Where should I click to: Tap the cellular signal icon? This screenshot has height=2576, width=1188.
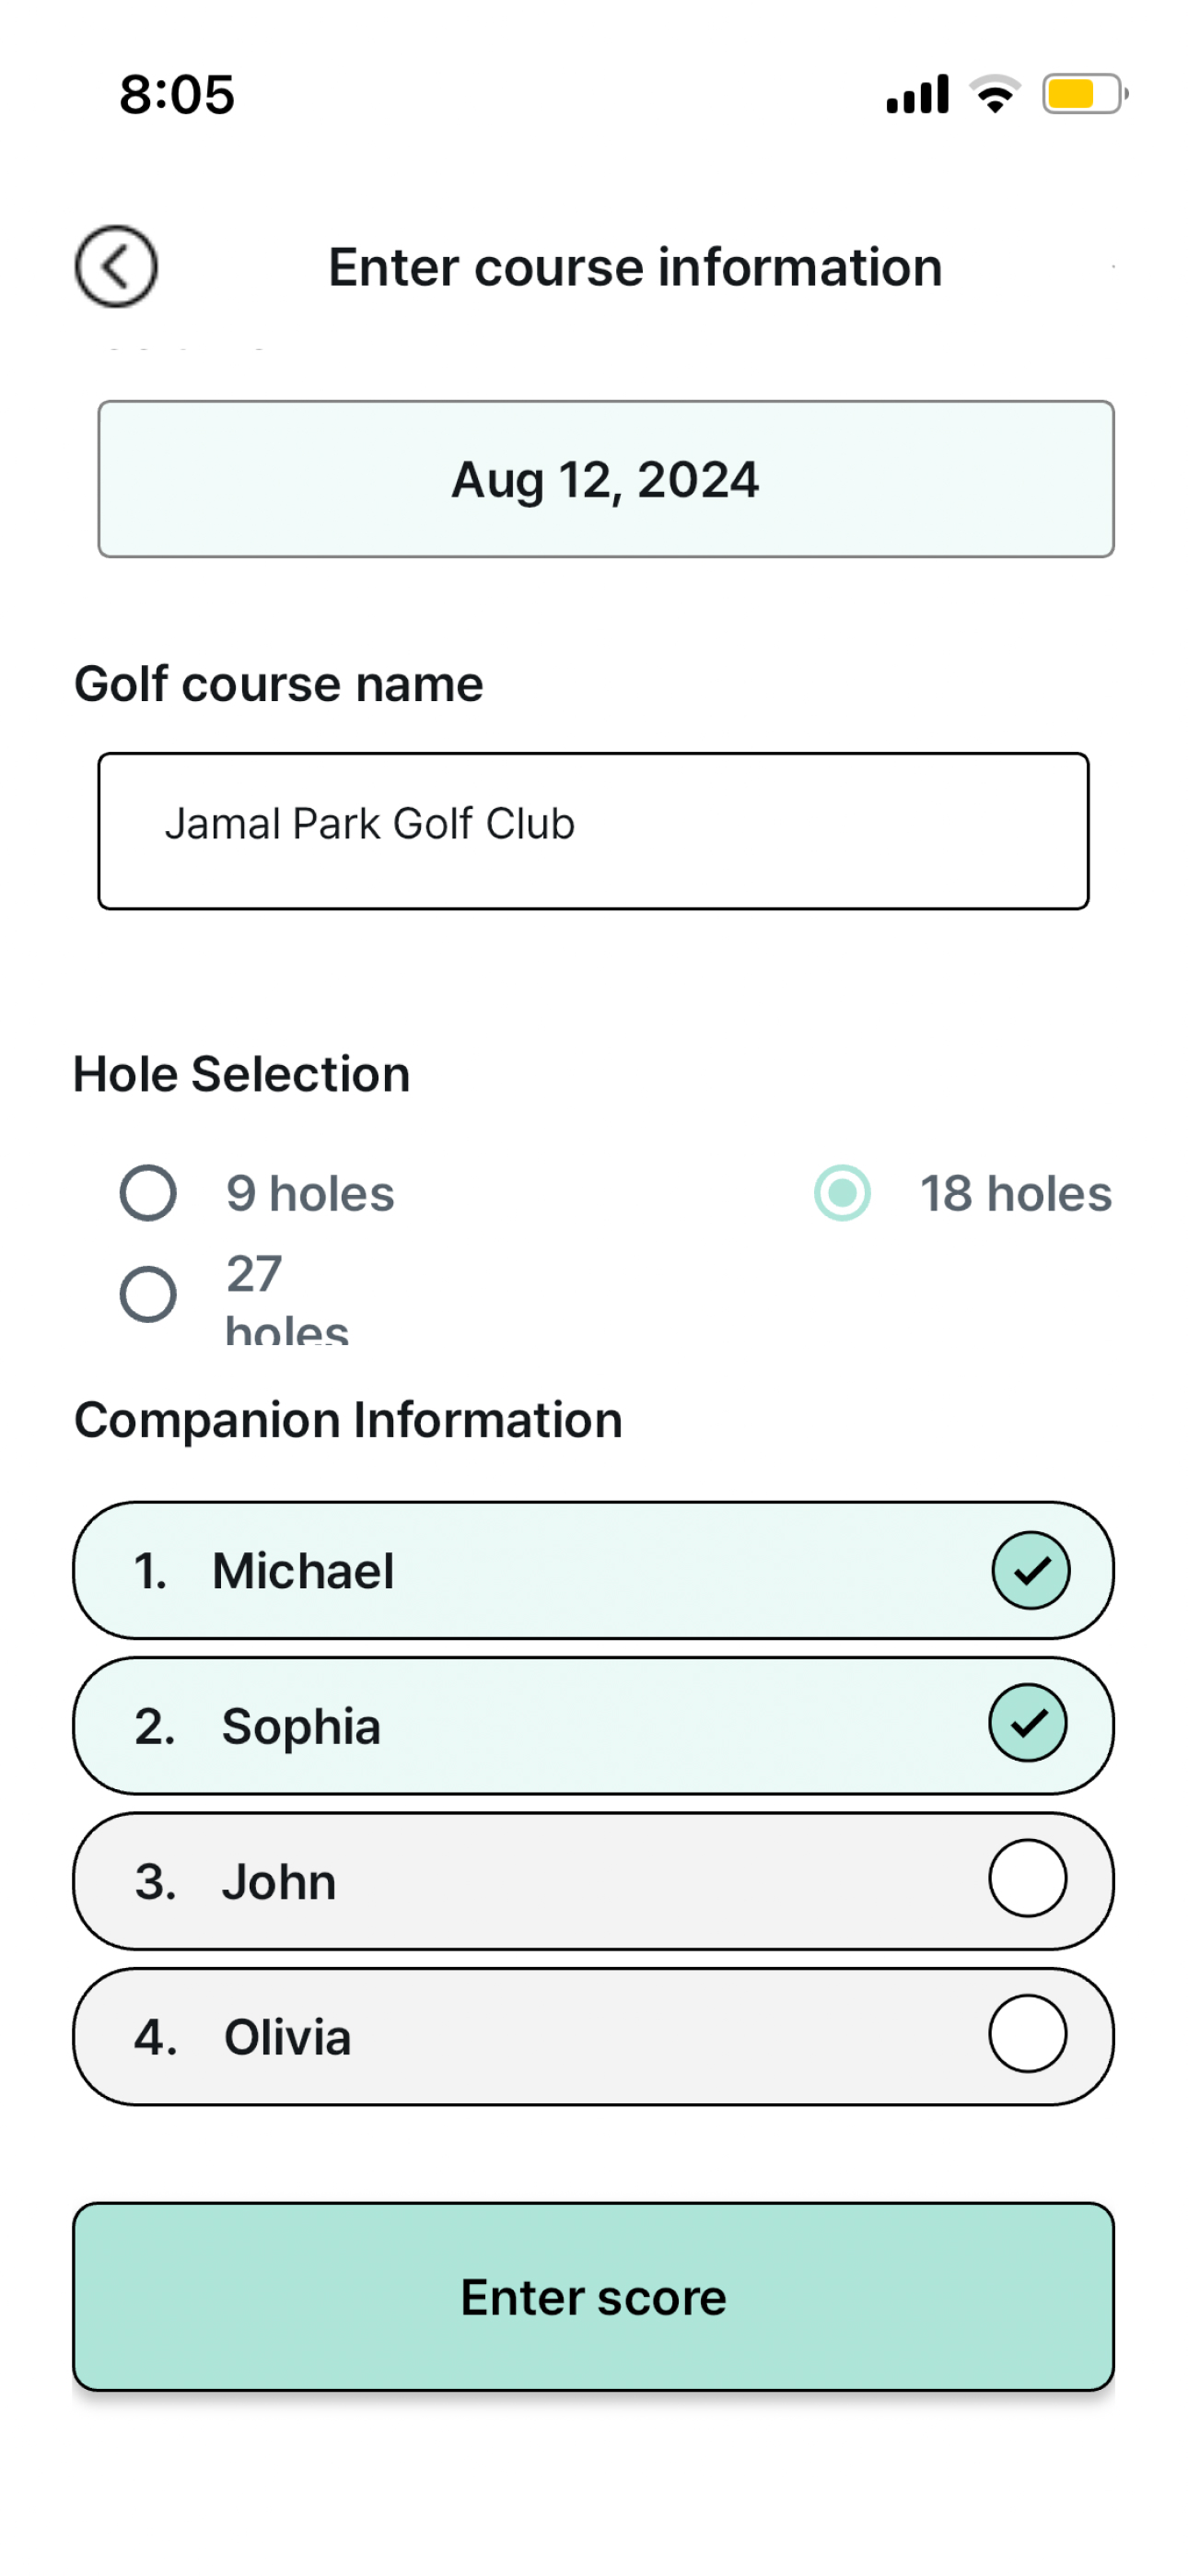[x=917, y=93]
